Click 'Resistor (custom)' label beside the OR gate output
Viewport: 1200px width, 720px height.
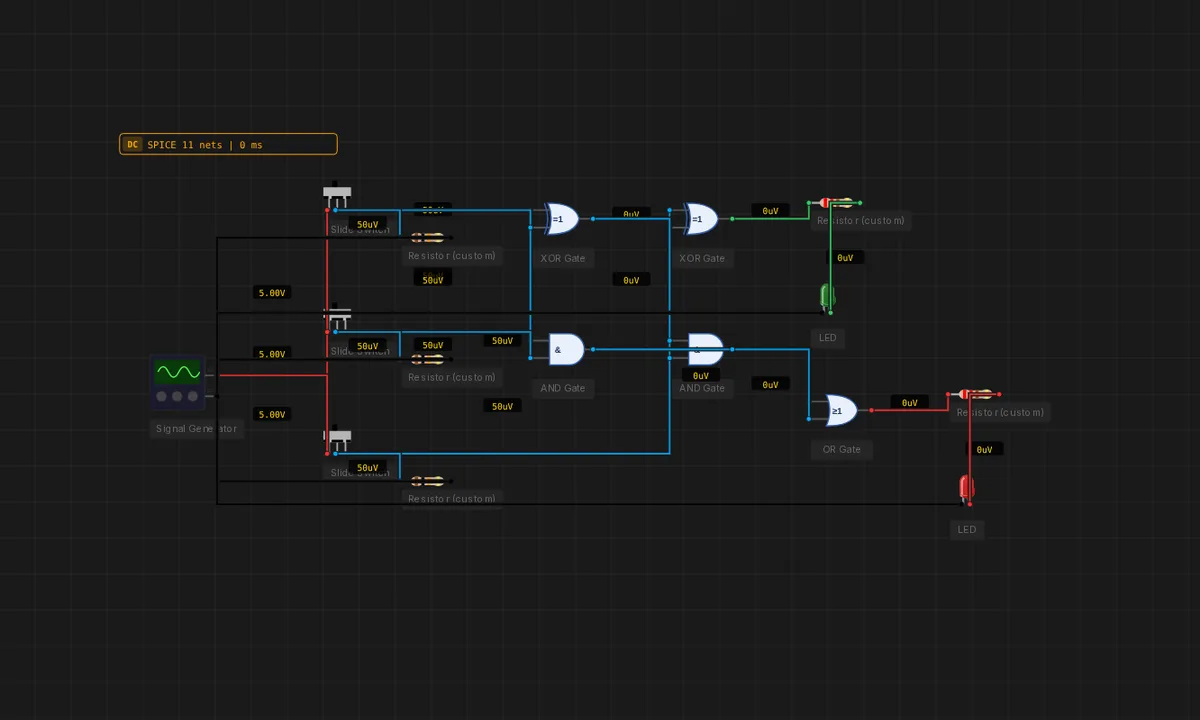pos(1000,413)
